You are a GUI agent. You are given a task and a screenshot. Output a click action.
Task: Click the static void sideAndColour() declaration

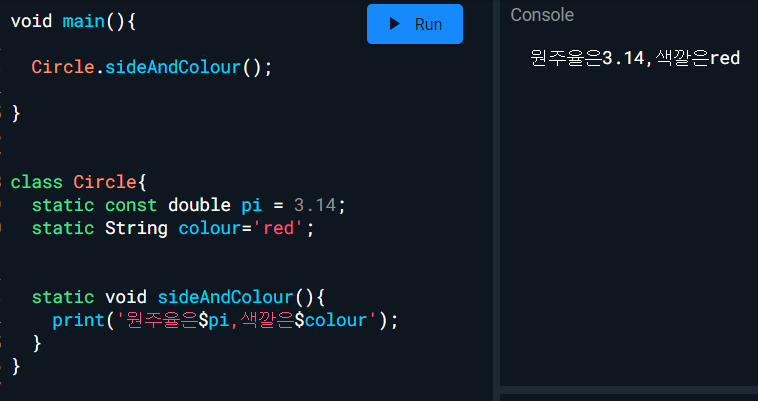coord(178,297)
